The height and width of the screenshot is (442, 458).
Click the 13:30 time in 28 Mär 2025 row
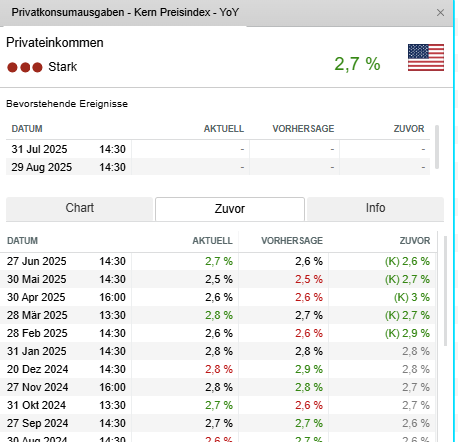coord(112,315)
